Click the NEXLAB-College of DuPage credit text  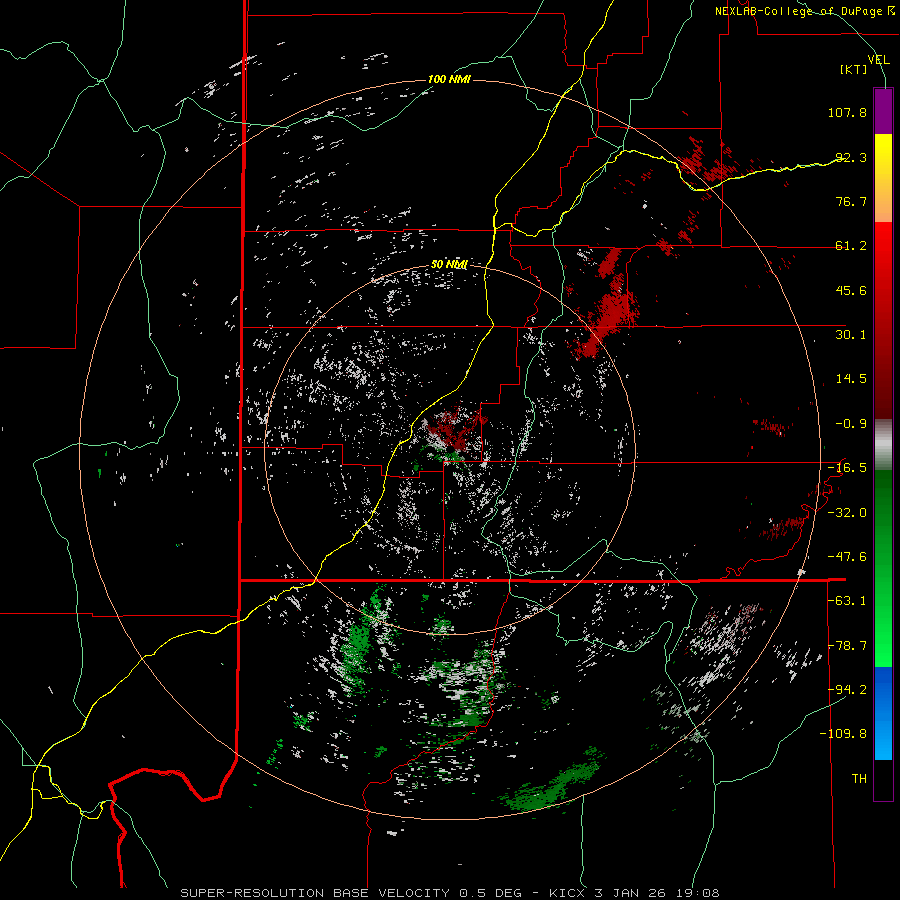(x=804, y=11)
